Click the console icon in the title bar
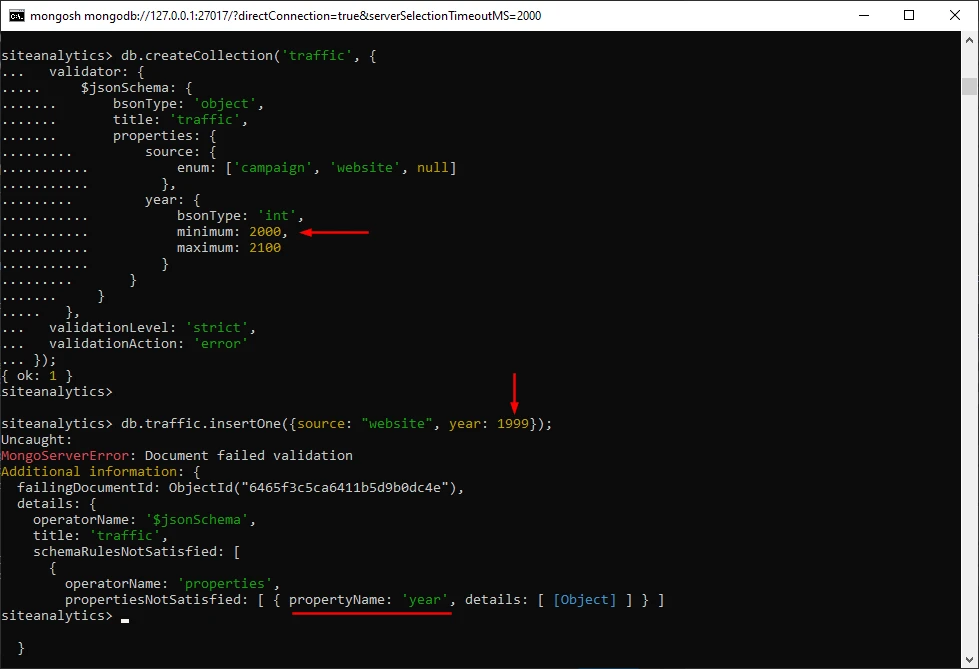The width and height of the screenshot is (979, 669). (17, 16)
